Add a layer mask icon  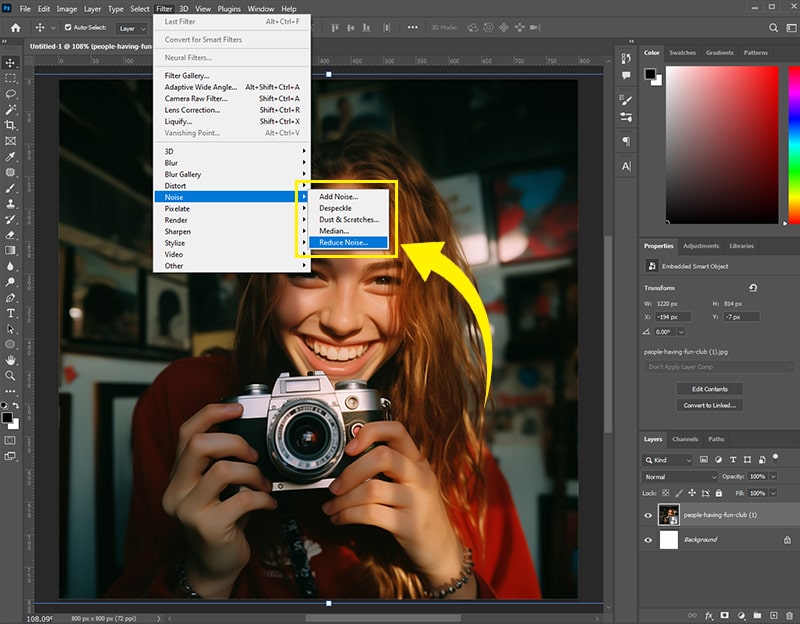724,615
